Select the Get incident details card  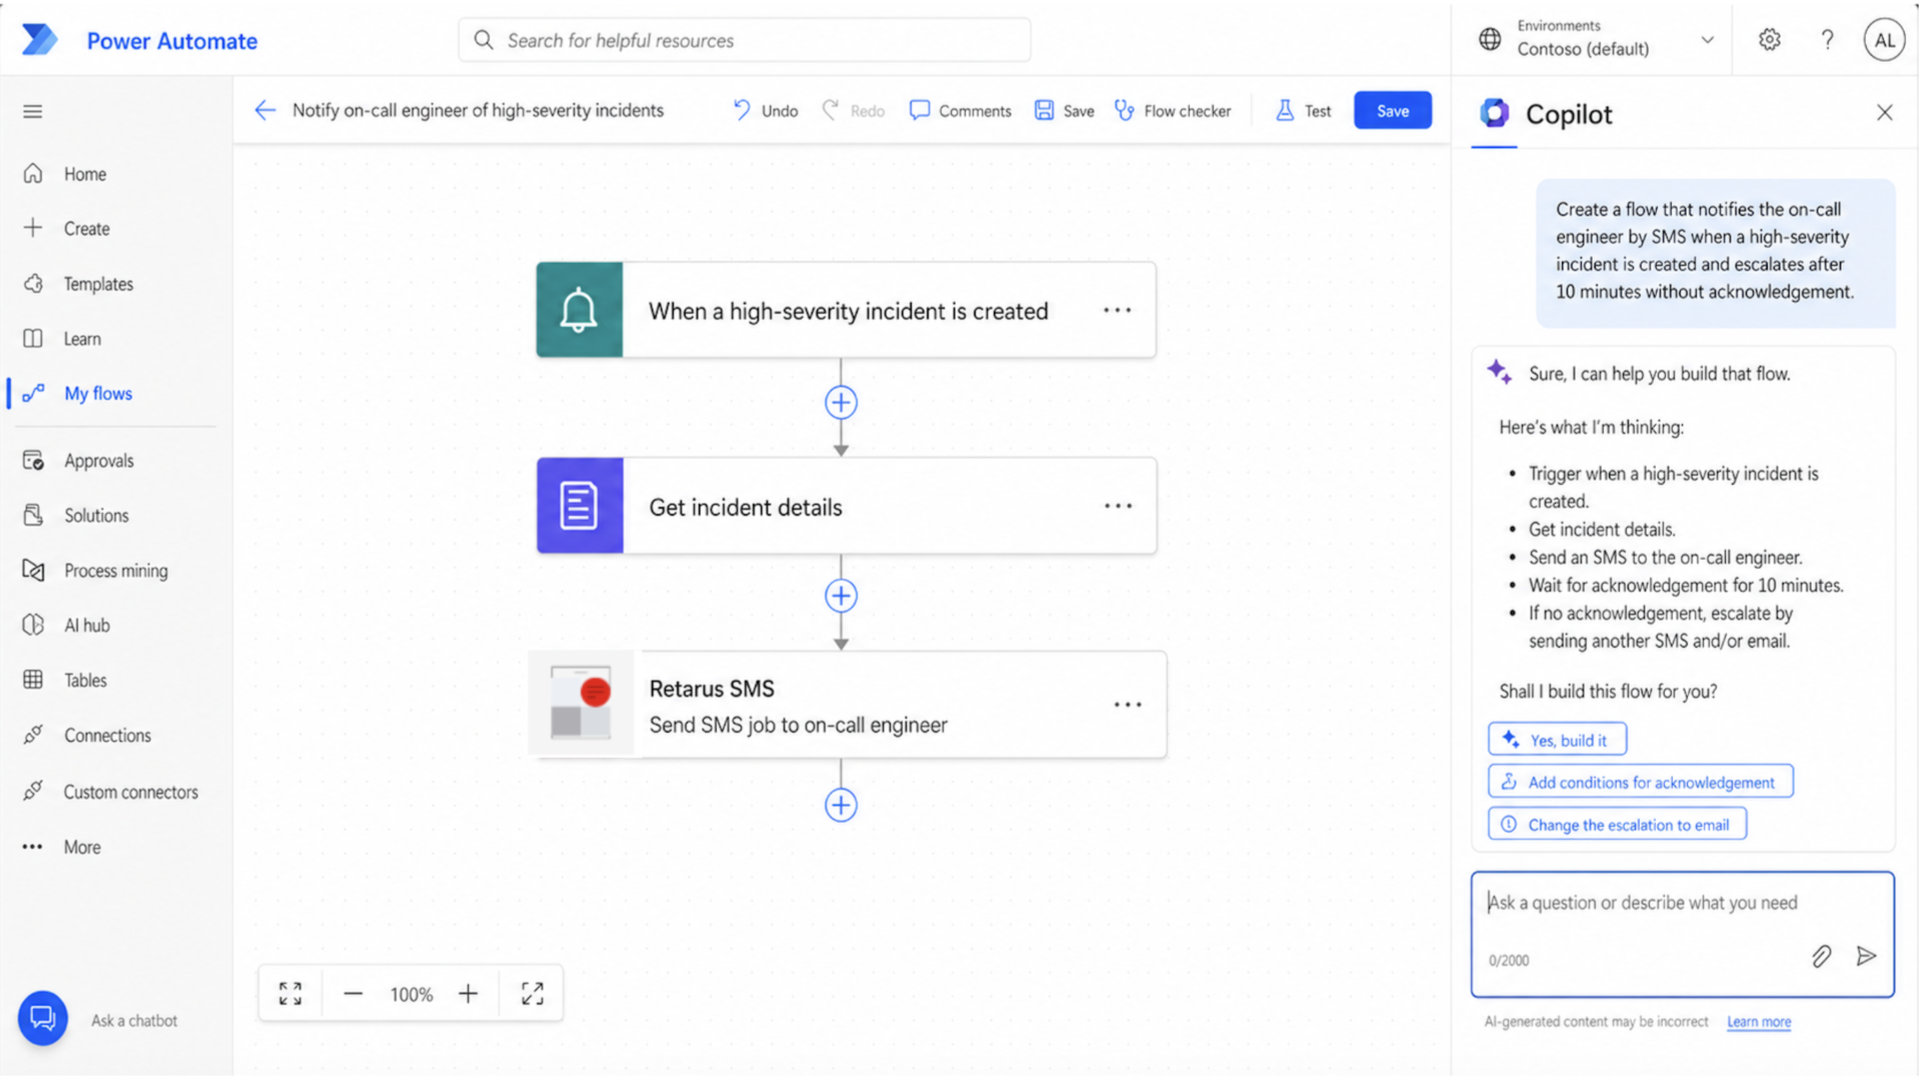(x=846, y=506)
